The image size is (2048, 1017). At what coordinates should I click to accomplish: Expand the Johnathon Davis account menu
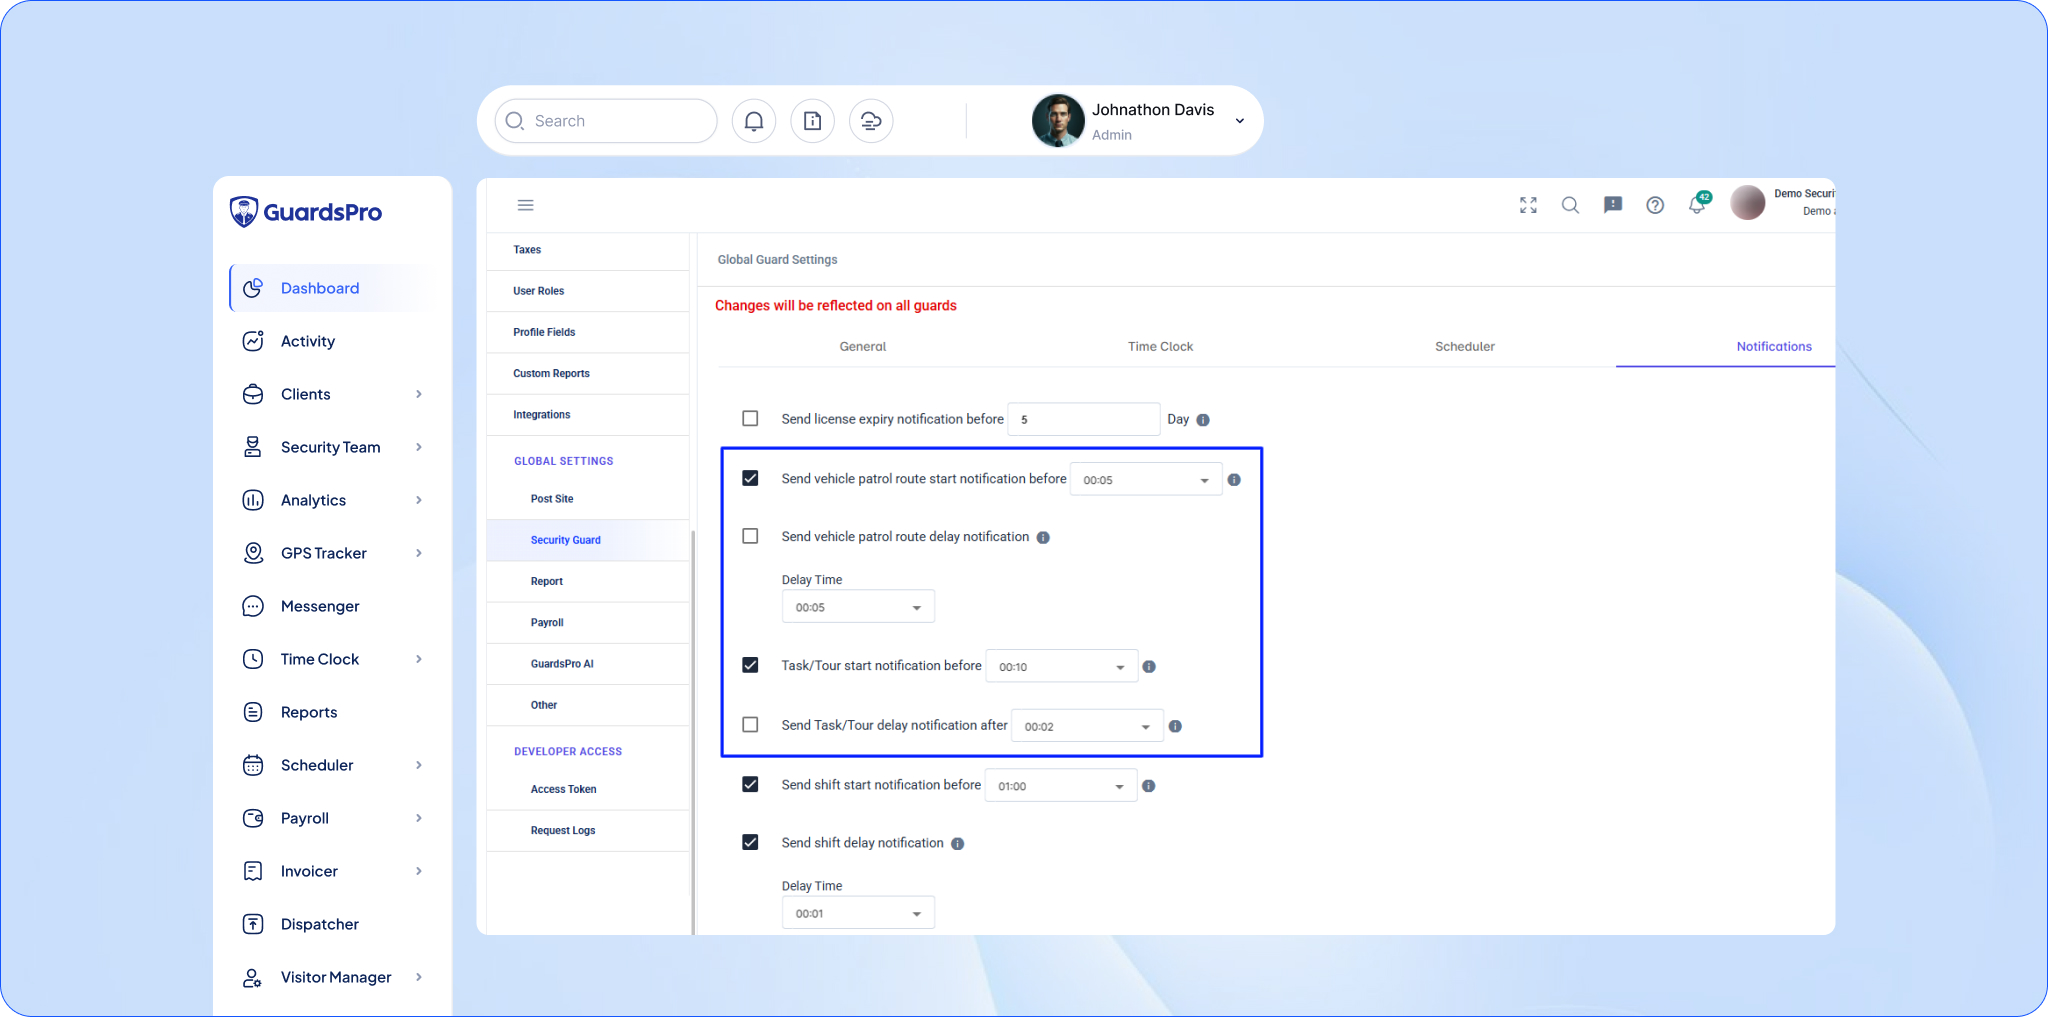click(x=1240, y=121)
